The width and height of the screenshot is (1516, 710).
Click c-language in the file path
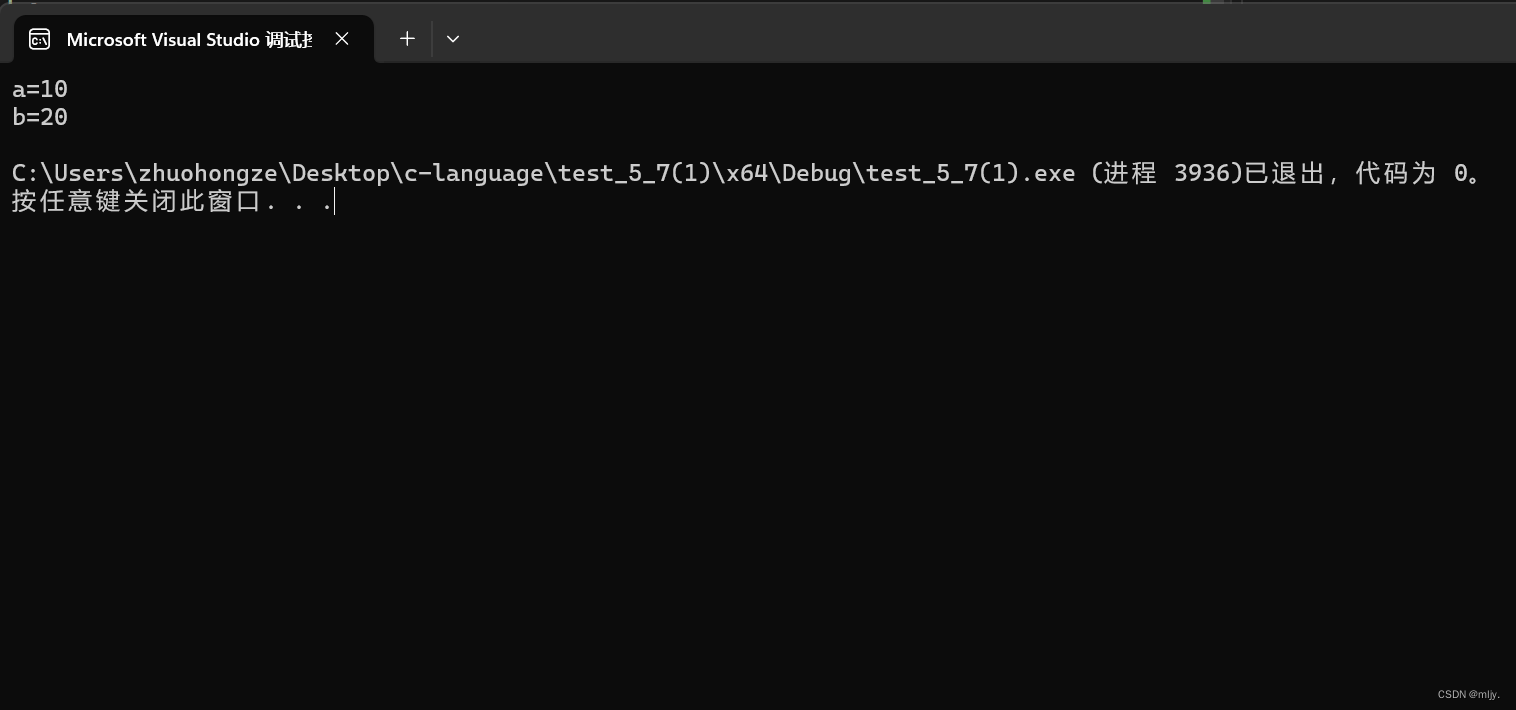pyautogui.click(x=474, y=173)
